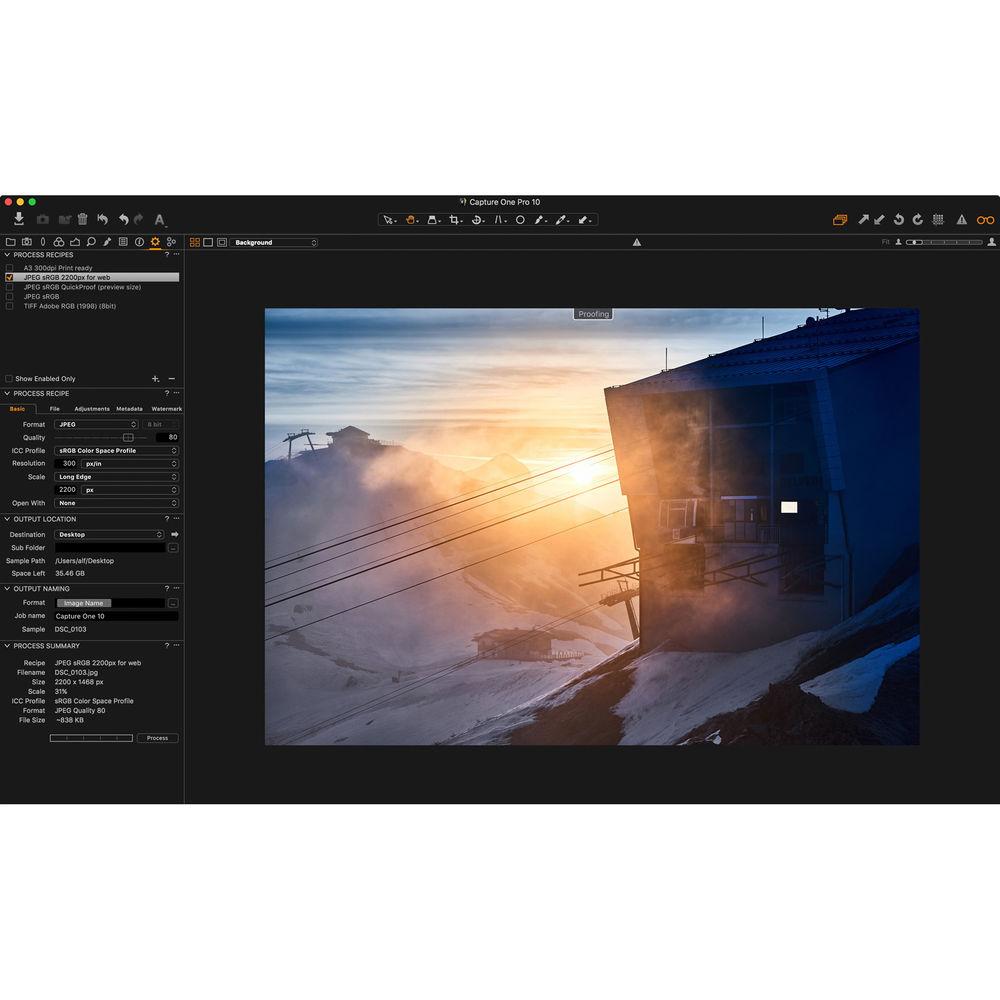Switch to the Adjustments brush tool tab
1000x1000 pixels.
point(106,241)
